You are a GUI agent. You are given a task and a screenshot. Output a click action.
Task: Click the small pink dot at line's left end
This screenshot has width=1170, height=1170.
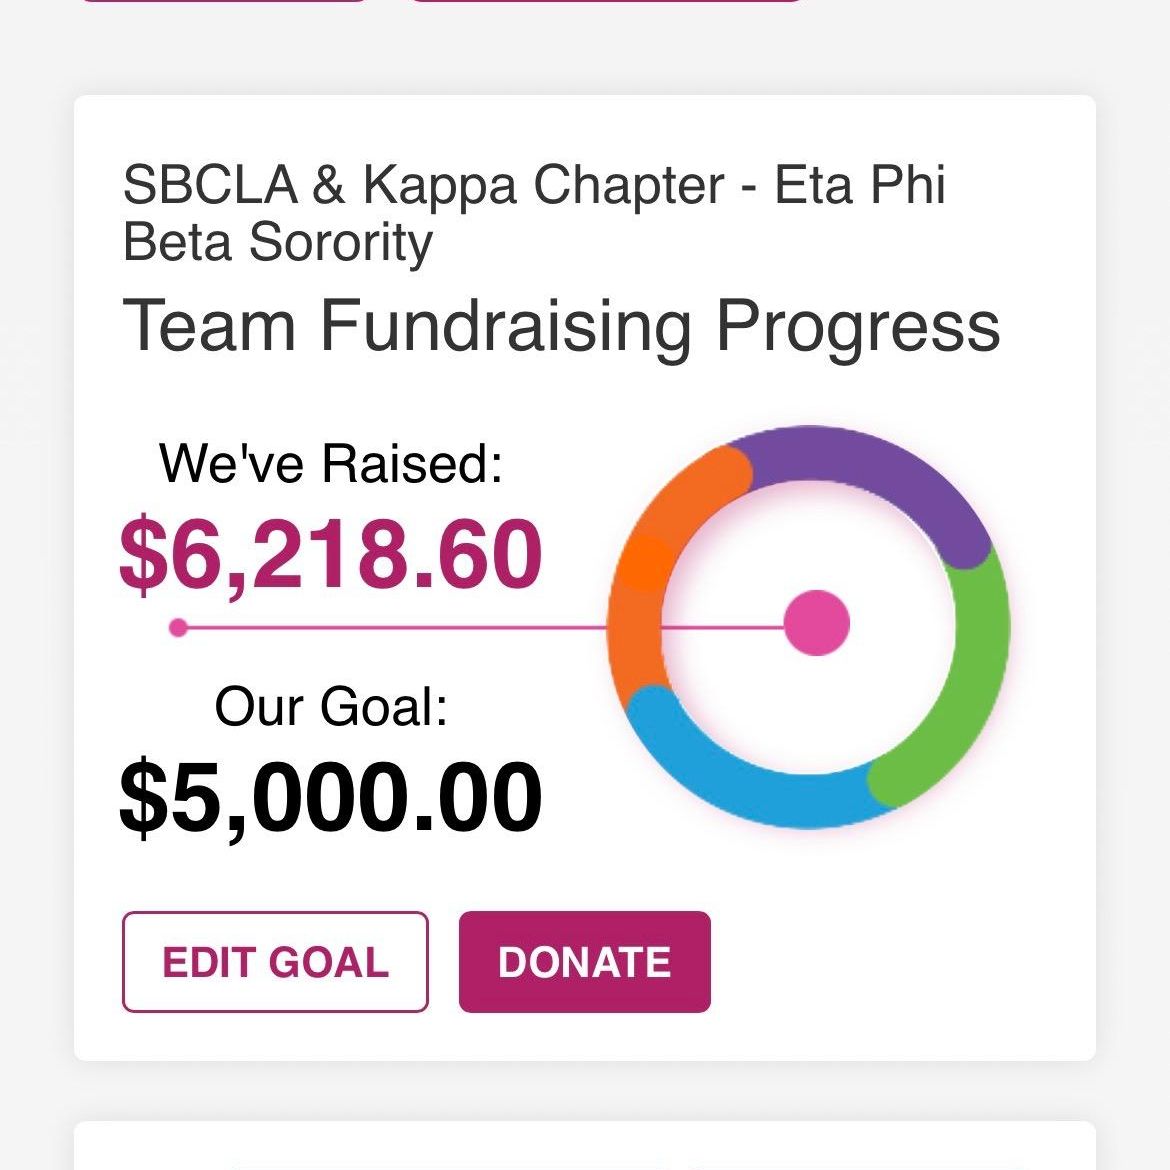178,628
